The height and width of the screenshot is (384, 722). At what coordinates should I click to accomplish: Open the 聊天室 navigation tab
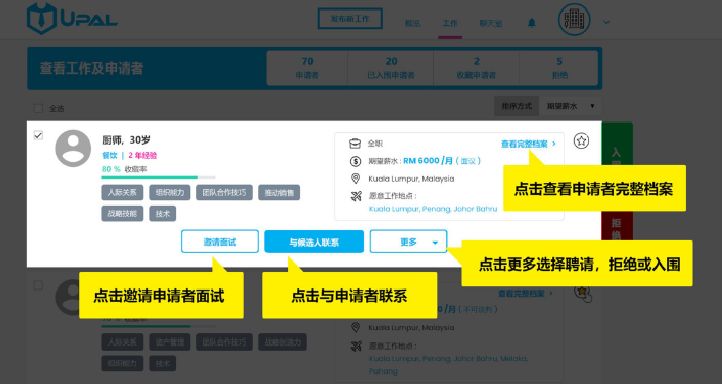click(491, 23)
